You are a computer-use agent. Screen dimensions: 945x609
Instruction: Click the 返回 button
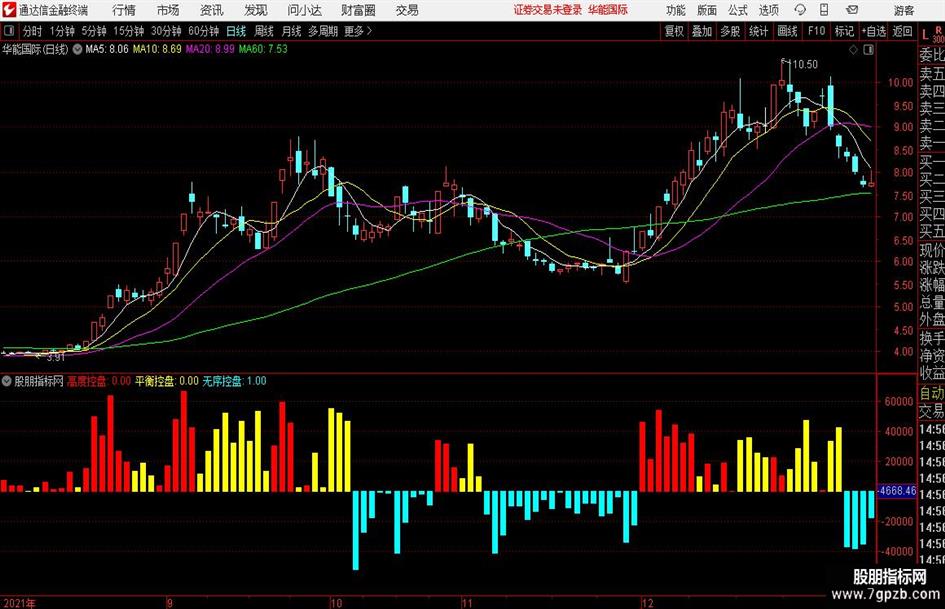[902, 31]
